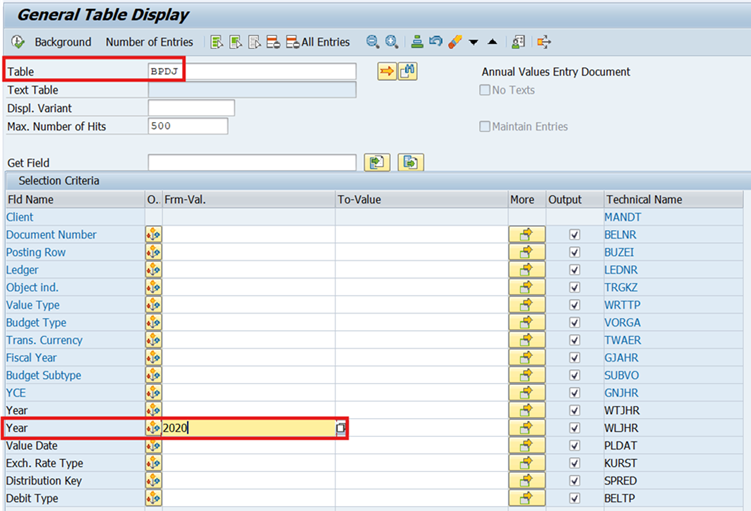Image resolution: width=751 pixels, height=511 pixels.
Task: Click the first magnifier icon in toolbar
Action: pos(372,42)
